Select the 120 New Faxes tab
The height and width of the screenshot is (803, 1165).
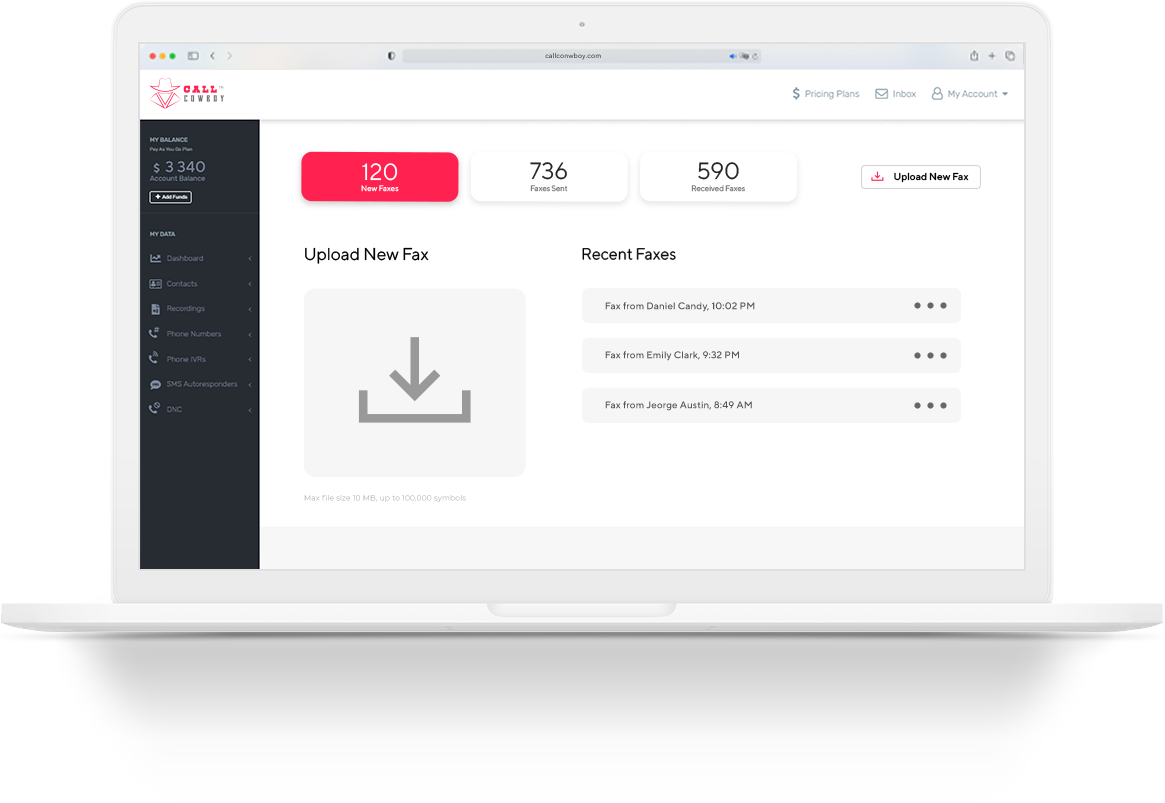(x=380, y=177)
